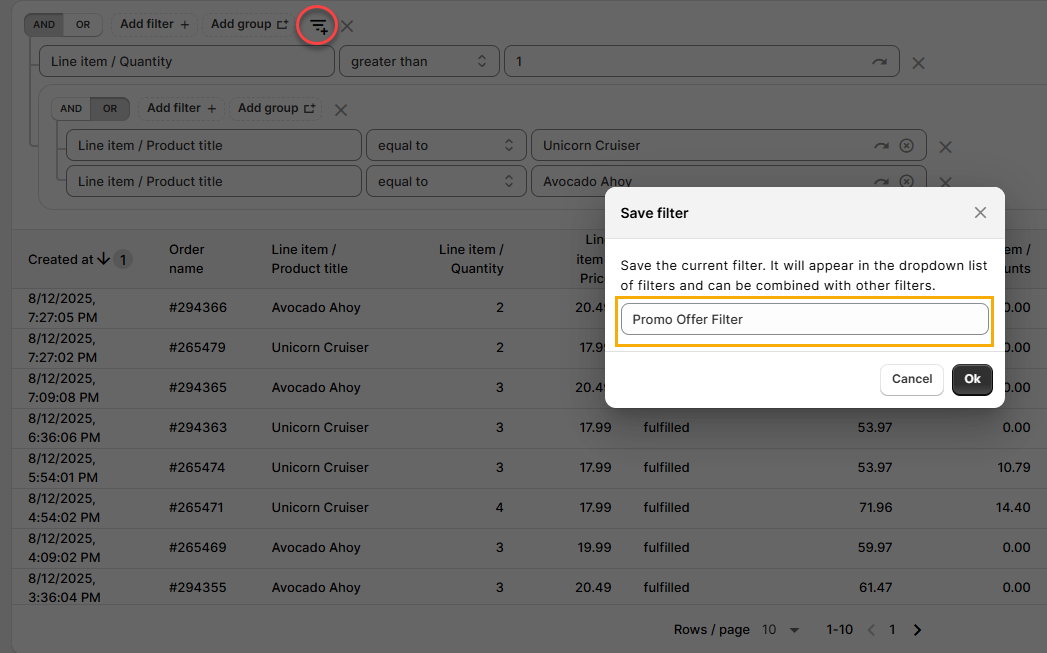Image resolution: width=1047 pixels, height=653 pixels.
Task: Go to the next page of results
Action: point(917,630)
